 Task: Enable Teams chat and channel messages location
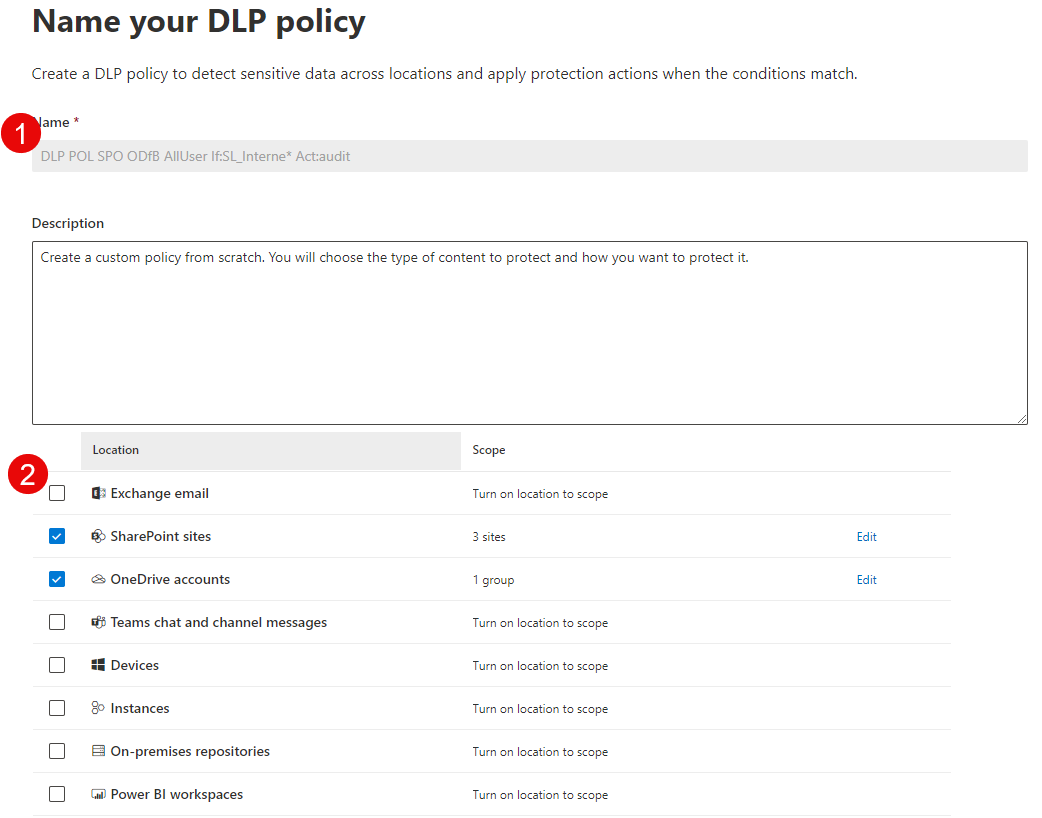[57, 622]
